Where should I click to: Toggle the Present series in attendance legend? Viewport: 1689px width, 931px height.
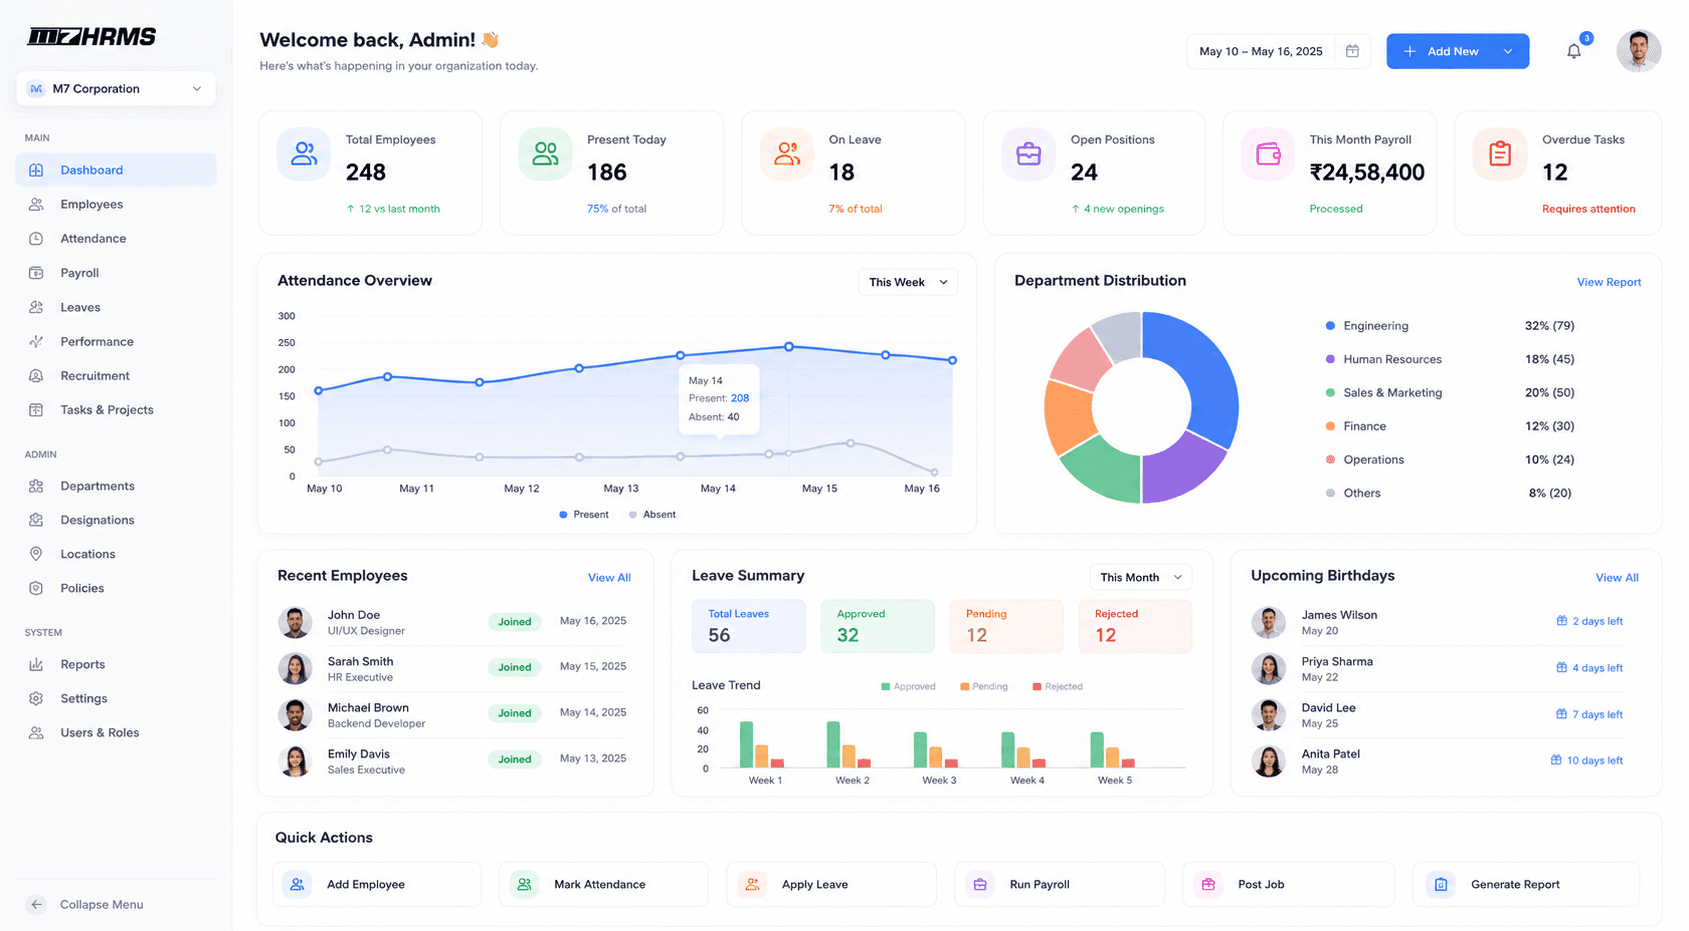[584, 515]
